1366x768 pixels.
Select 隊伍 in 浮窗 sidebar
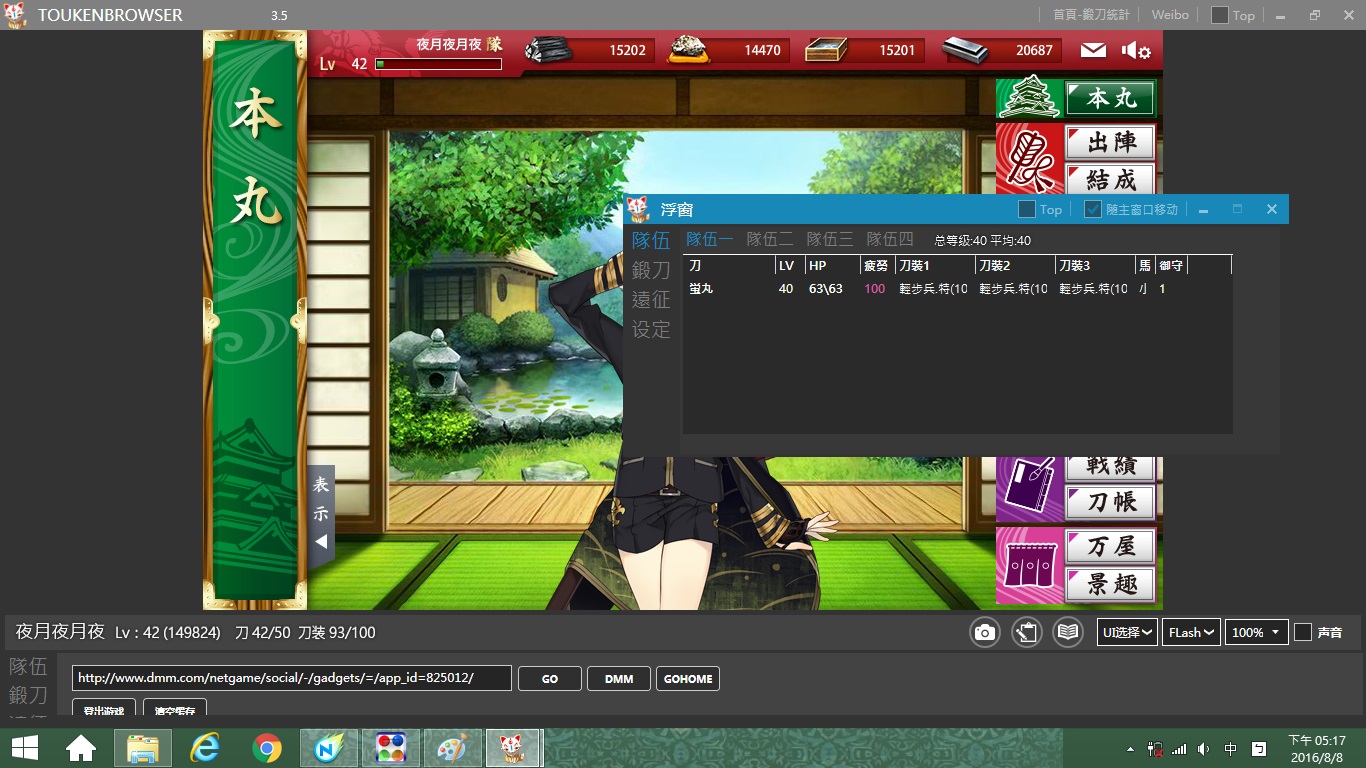point(651,240)
